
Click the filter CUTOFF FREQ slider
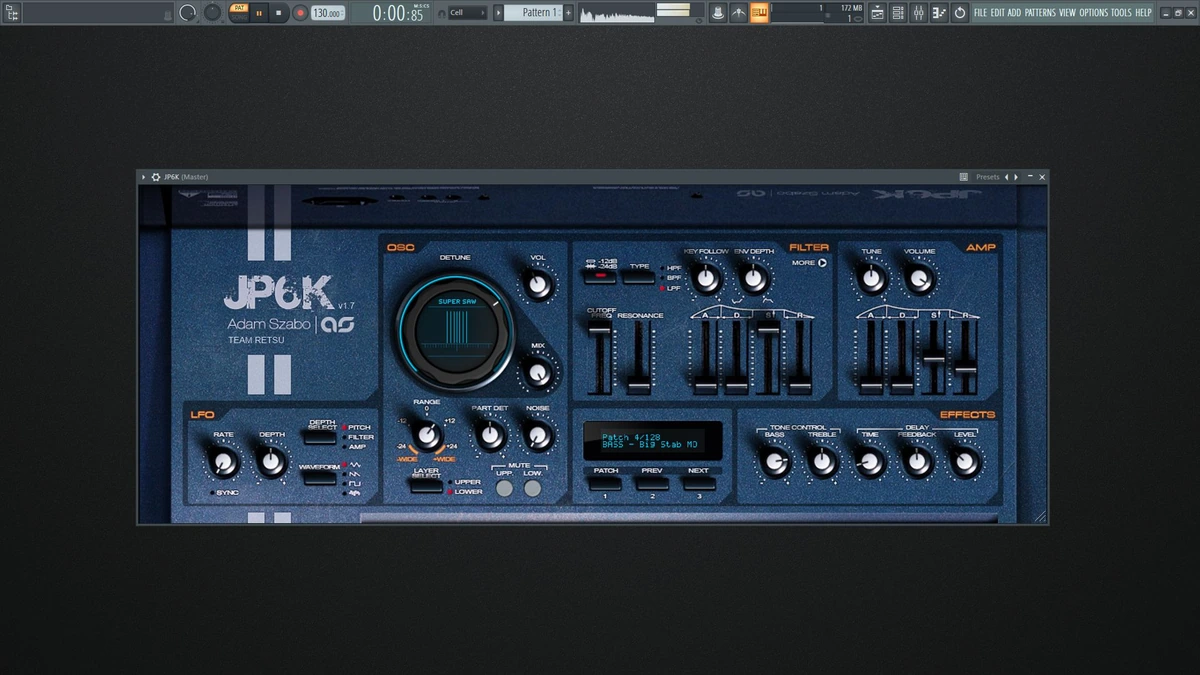600,355
